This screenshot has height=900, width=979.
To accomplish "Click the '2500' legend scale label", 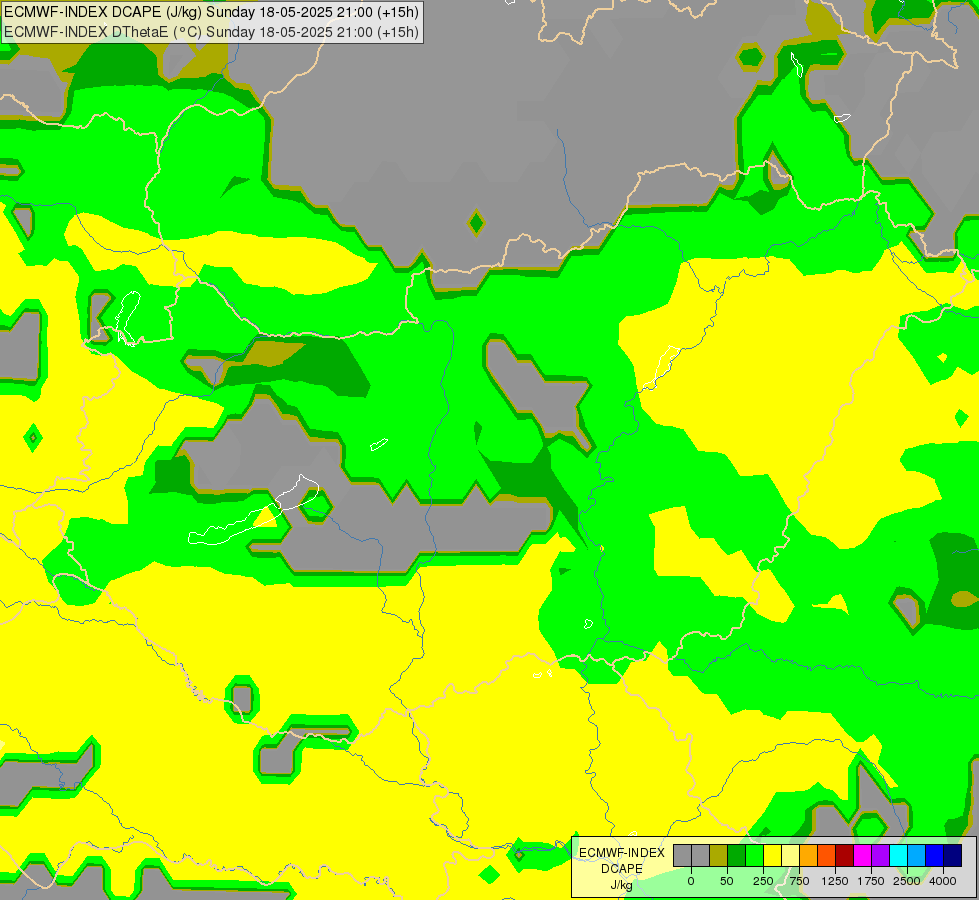I will [x=907, y=881].
